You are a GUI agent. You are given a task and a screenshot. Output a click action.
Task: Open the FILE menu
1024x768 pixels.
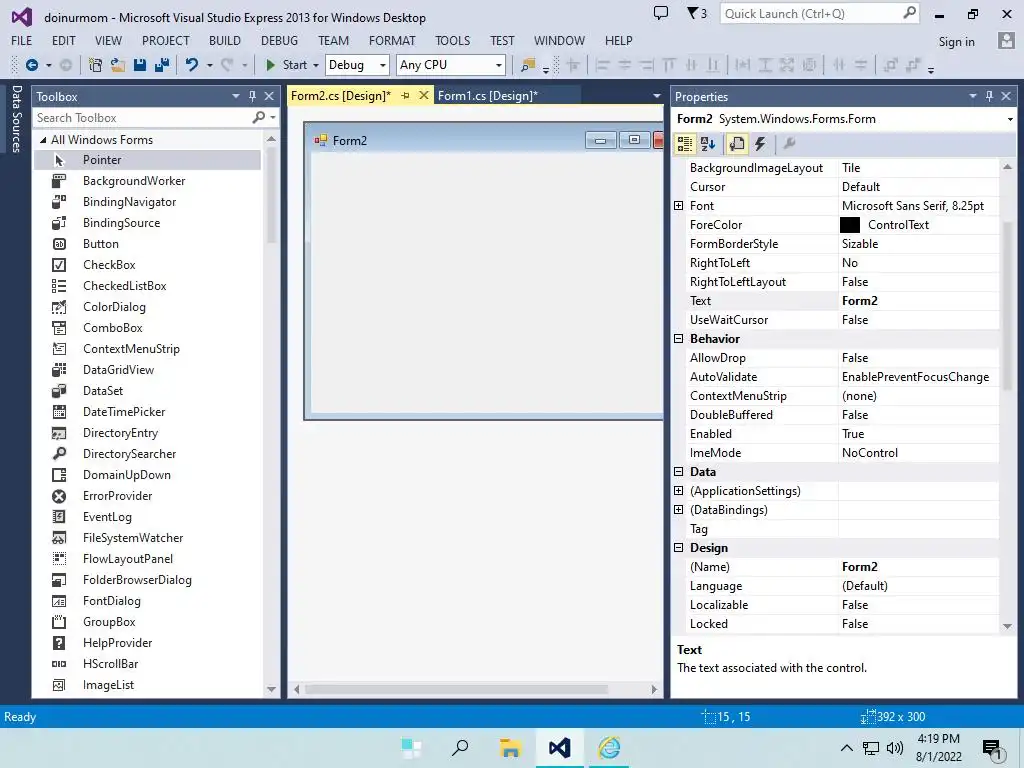[x=22, y=40]
